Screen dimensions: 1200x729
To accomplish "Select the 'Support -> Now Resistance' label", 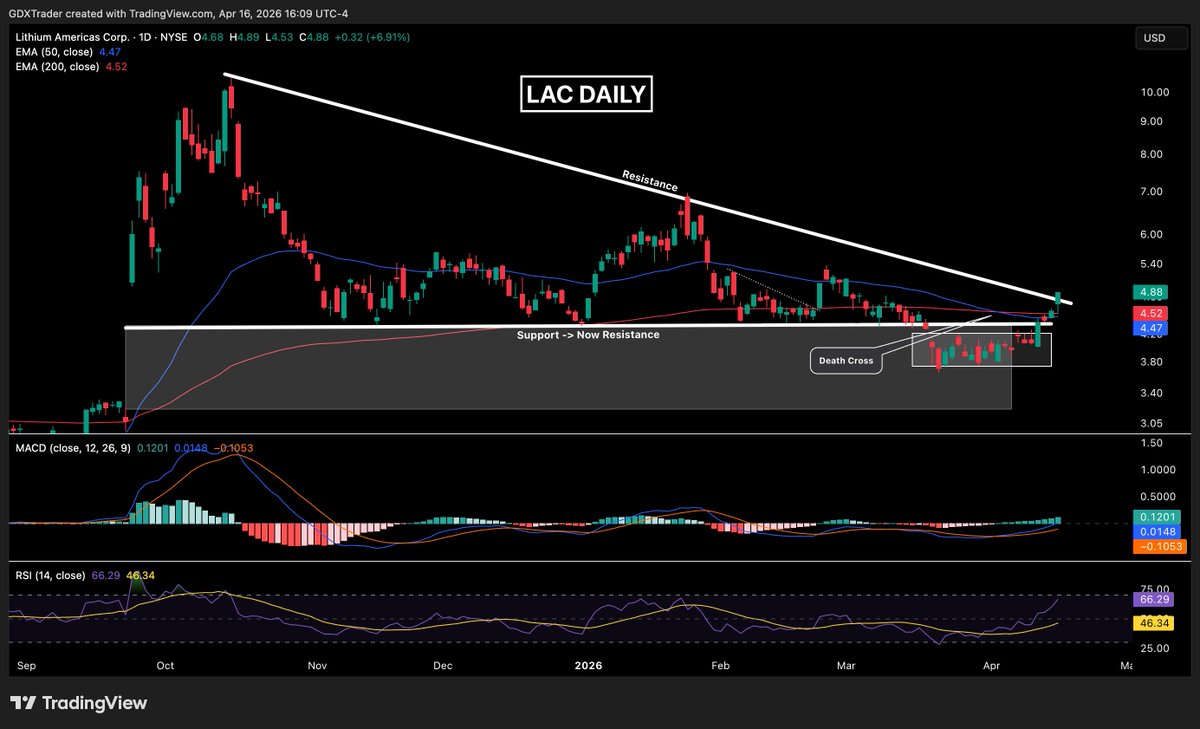I will 588,335.
